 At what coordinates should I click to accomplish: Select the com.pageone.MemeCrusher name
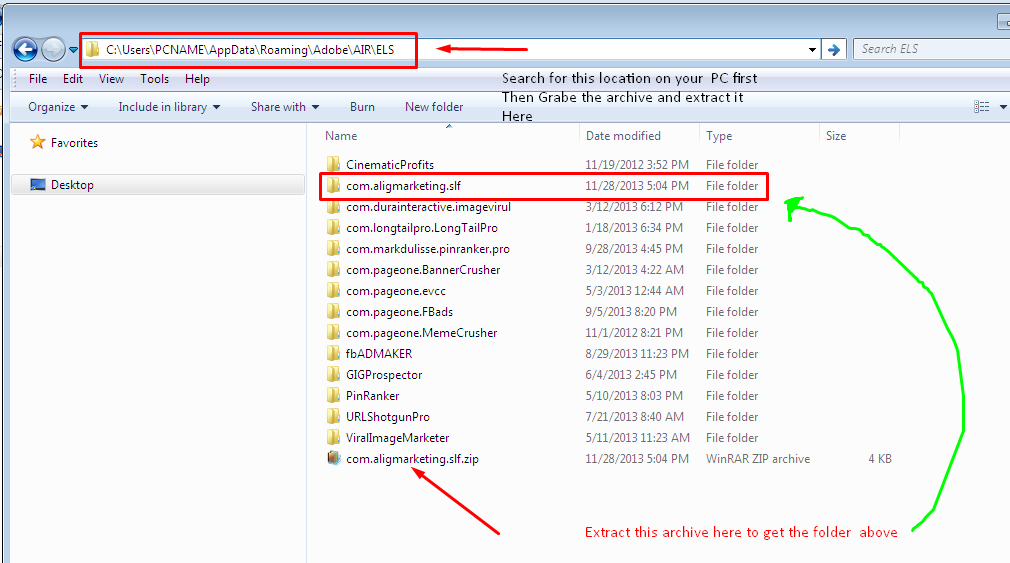click(x=421, y=333)
